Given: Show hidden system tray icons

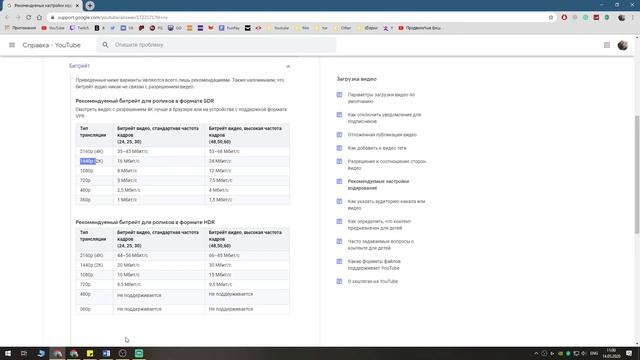Looking at the screenshot, I should point(536,353).
